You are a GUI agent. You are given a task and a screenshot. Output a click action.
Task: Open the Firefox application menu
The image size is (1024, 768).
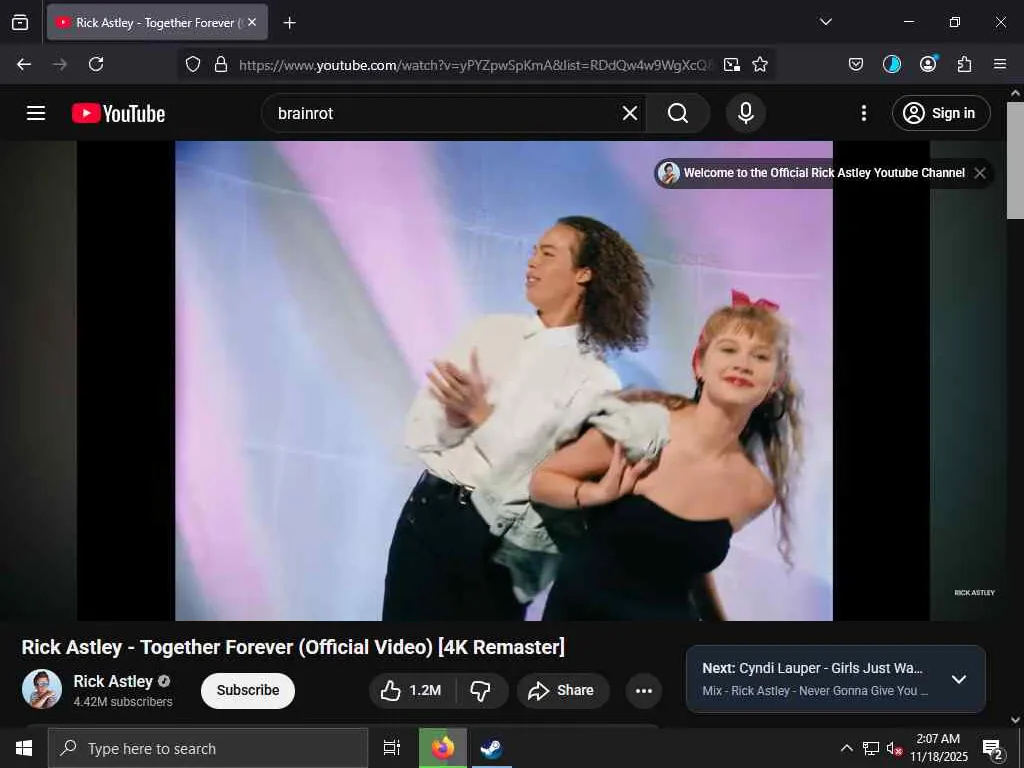(x=1000, y=64)
